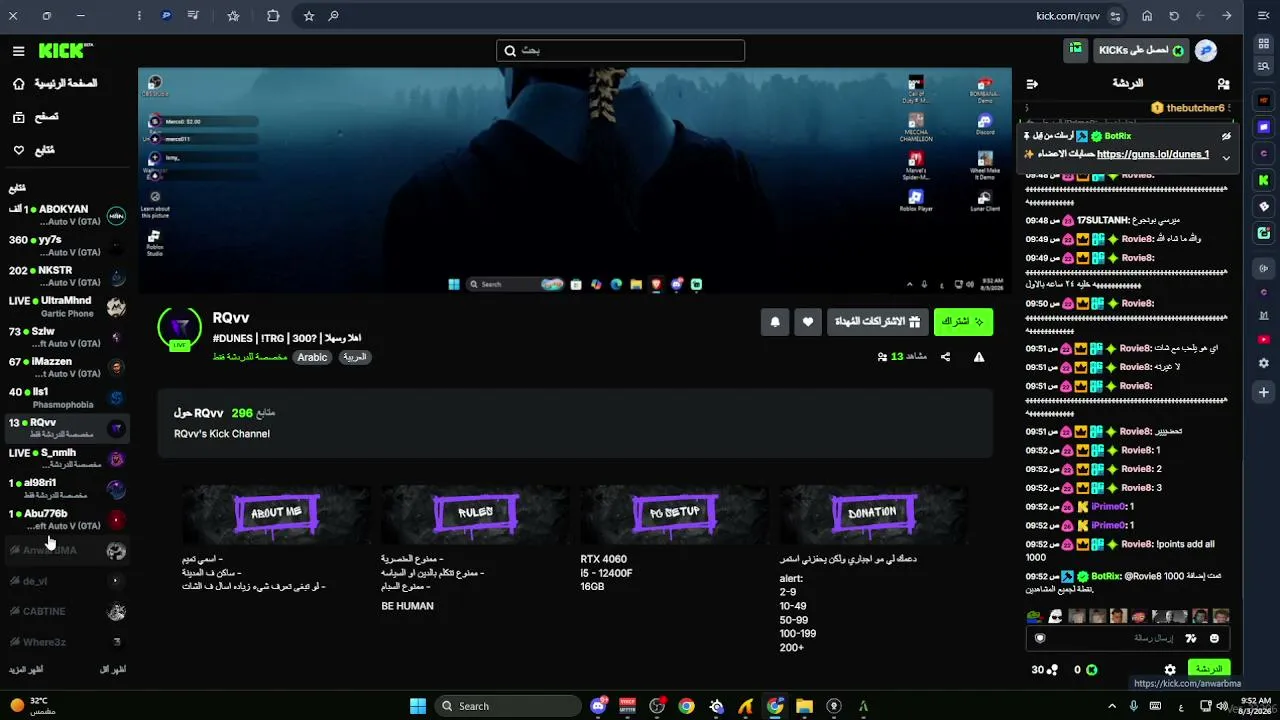Click the home page house icon in sidebar

18,84
